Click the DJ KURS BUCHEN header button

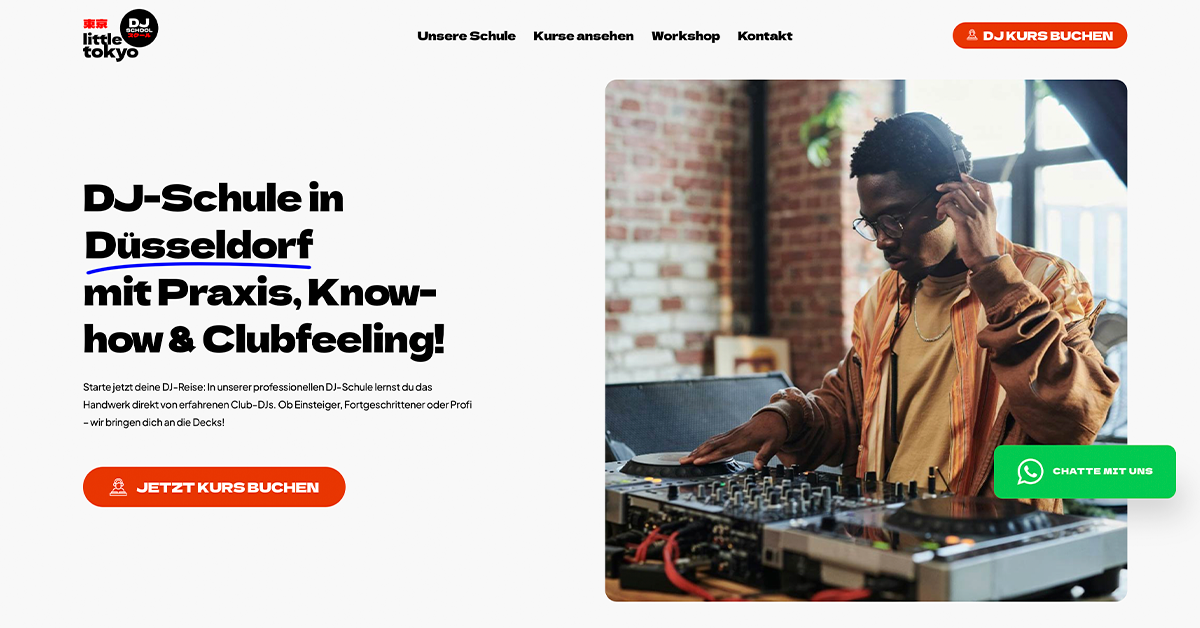click(x=1040, y=35)
